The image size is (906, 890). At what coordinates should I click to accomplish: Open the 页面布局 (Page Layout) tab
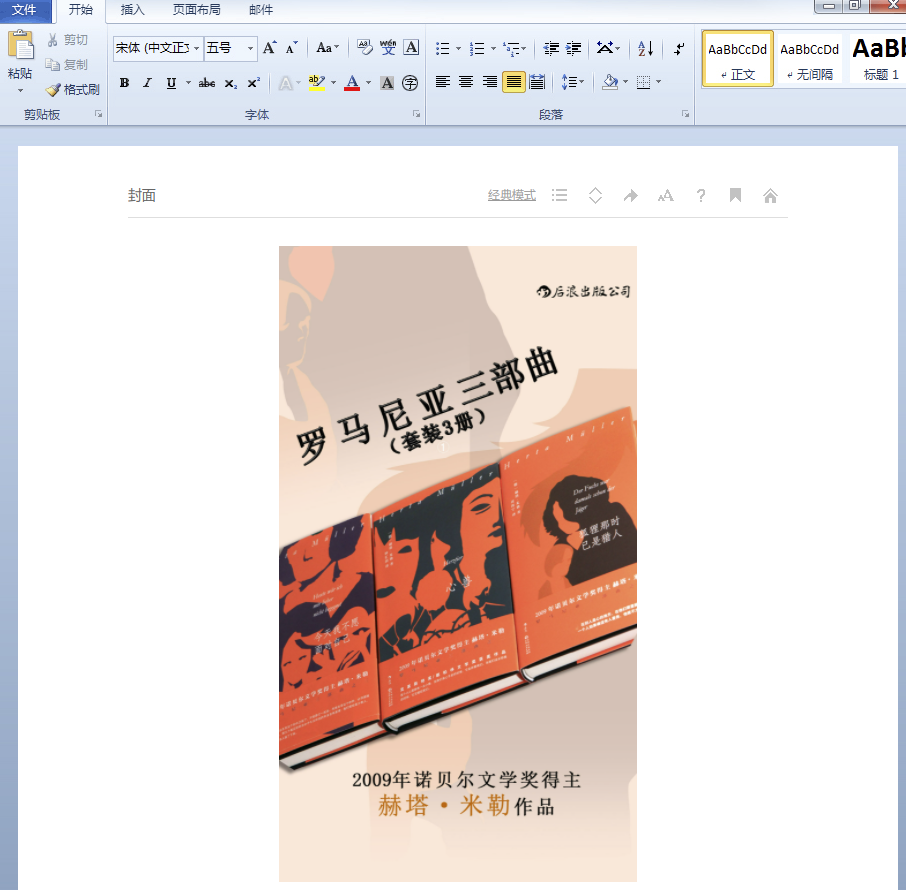point(196,10)
